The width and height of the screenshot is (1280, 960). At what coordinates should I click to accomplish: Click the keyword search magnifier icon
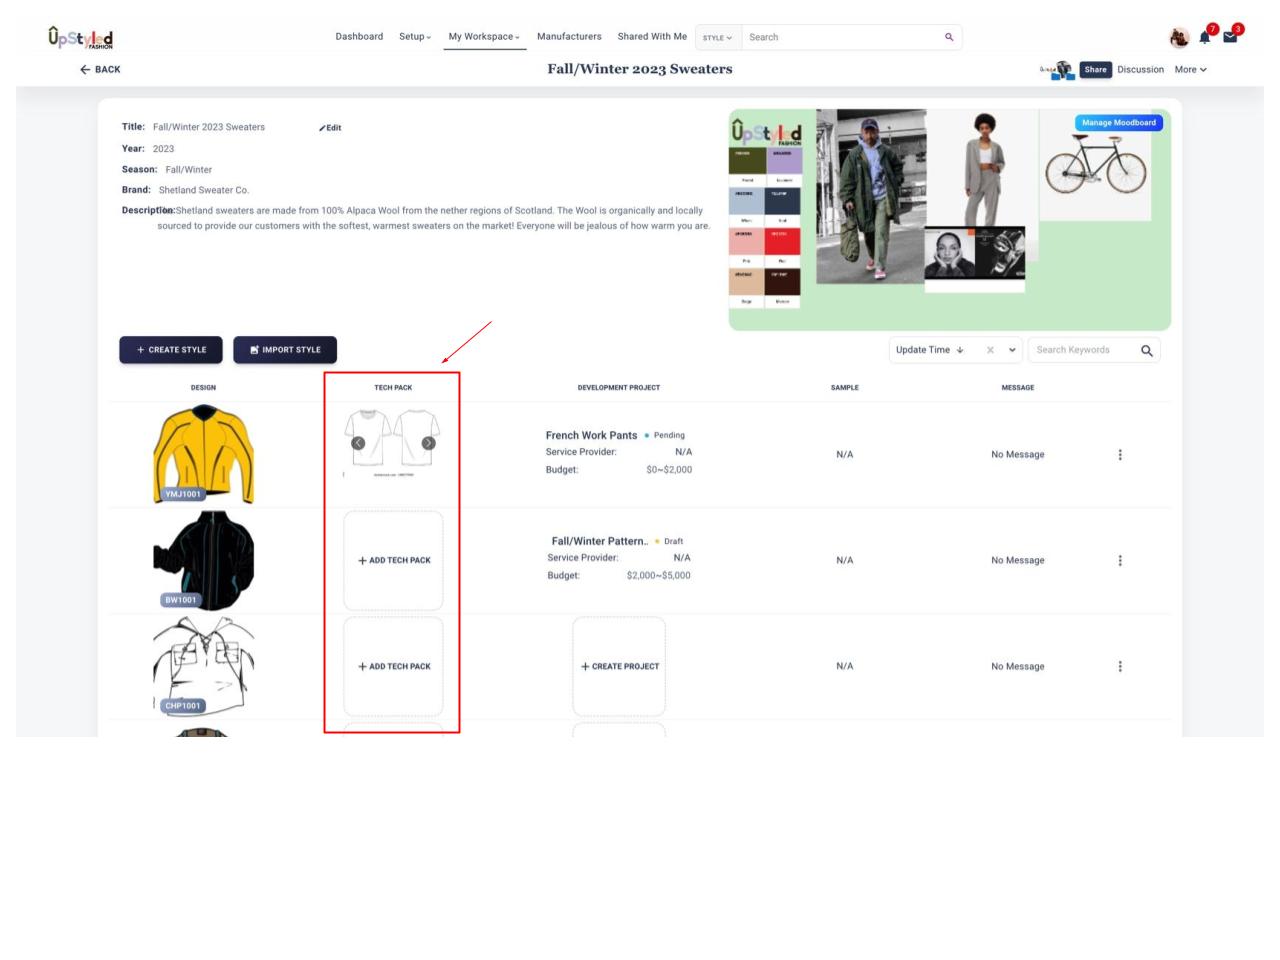point(1147,351)
